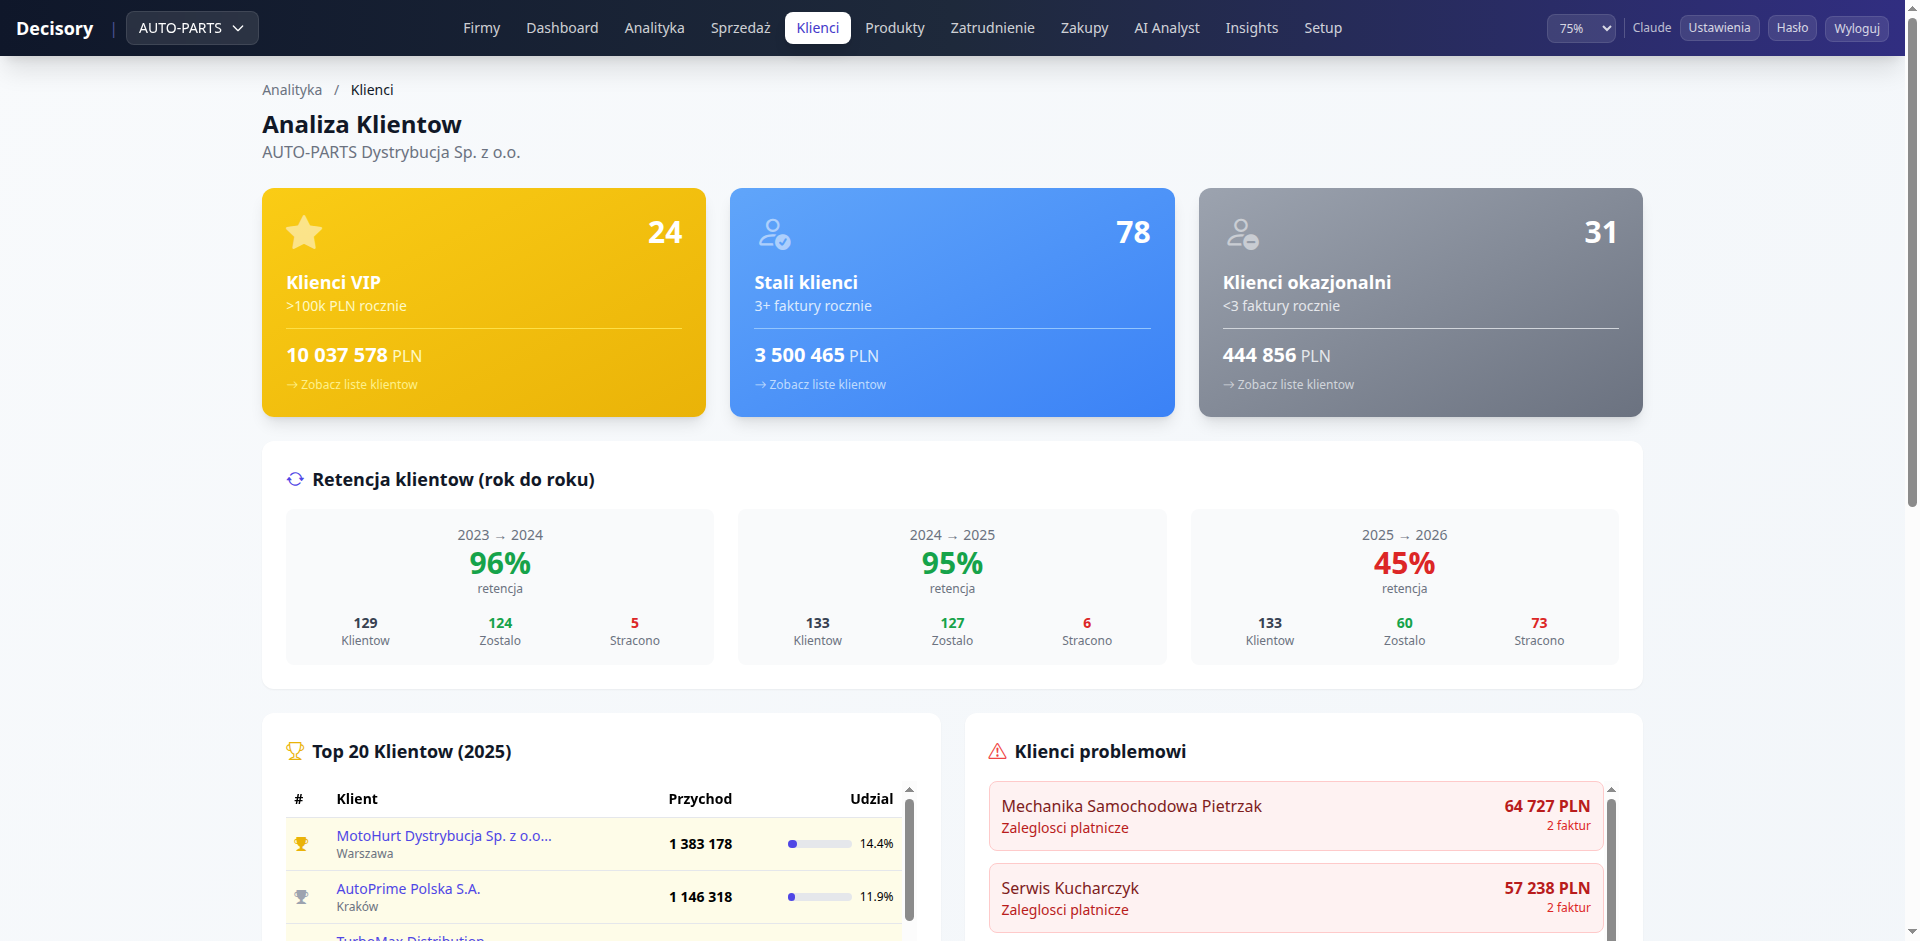The height and width of the screenshot is (941, 1920).
Task: Open the Produkty navigation tab
Action: (x=894, y=28)
